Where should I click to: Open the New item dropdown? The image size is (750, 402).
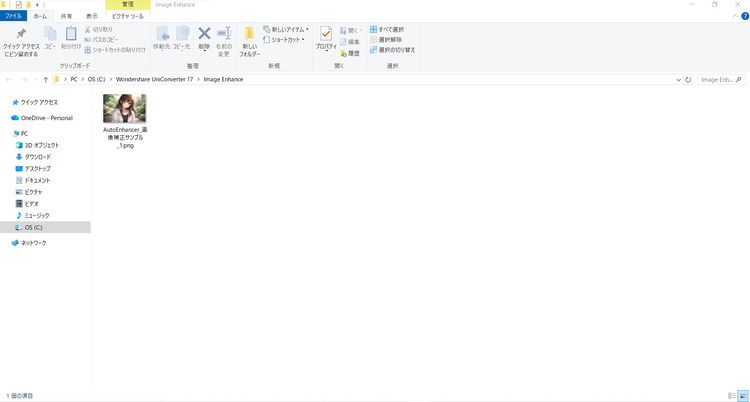[x=286, y=30]
